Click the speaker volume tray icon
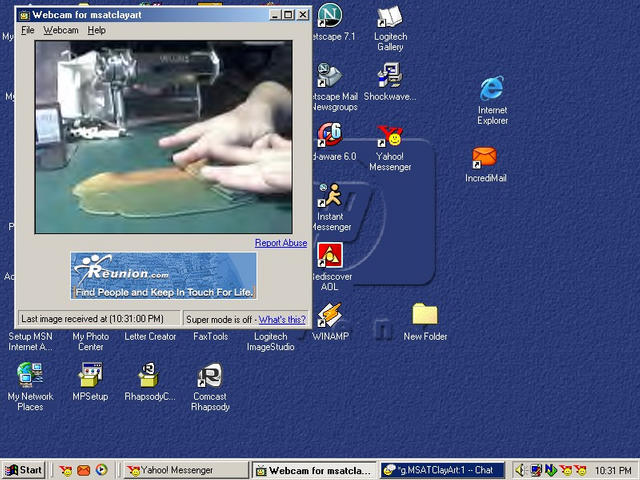The height and width of the screenshot is (480, 640). (520, 471)
